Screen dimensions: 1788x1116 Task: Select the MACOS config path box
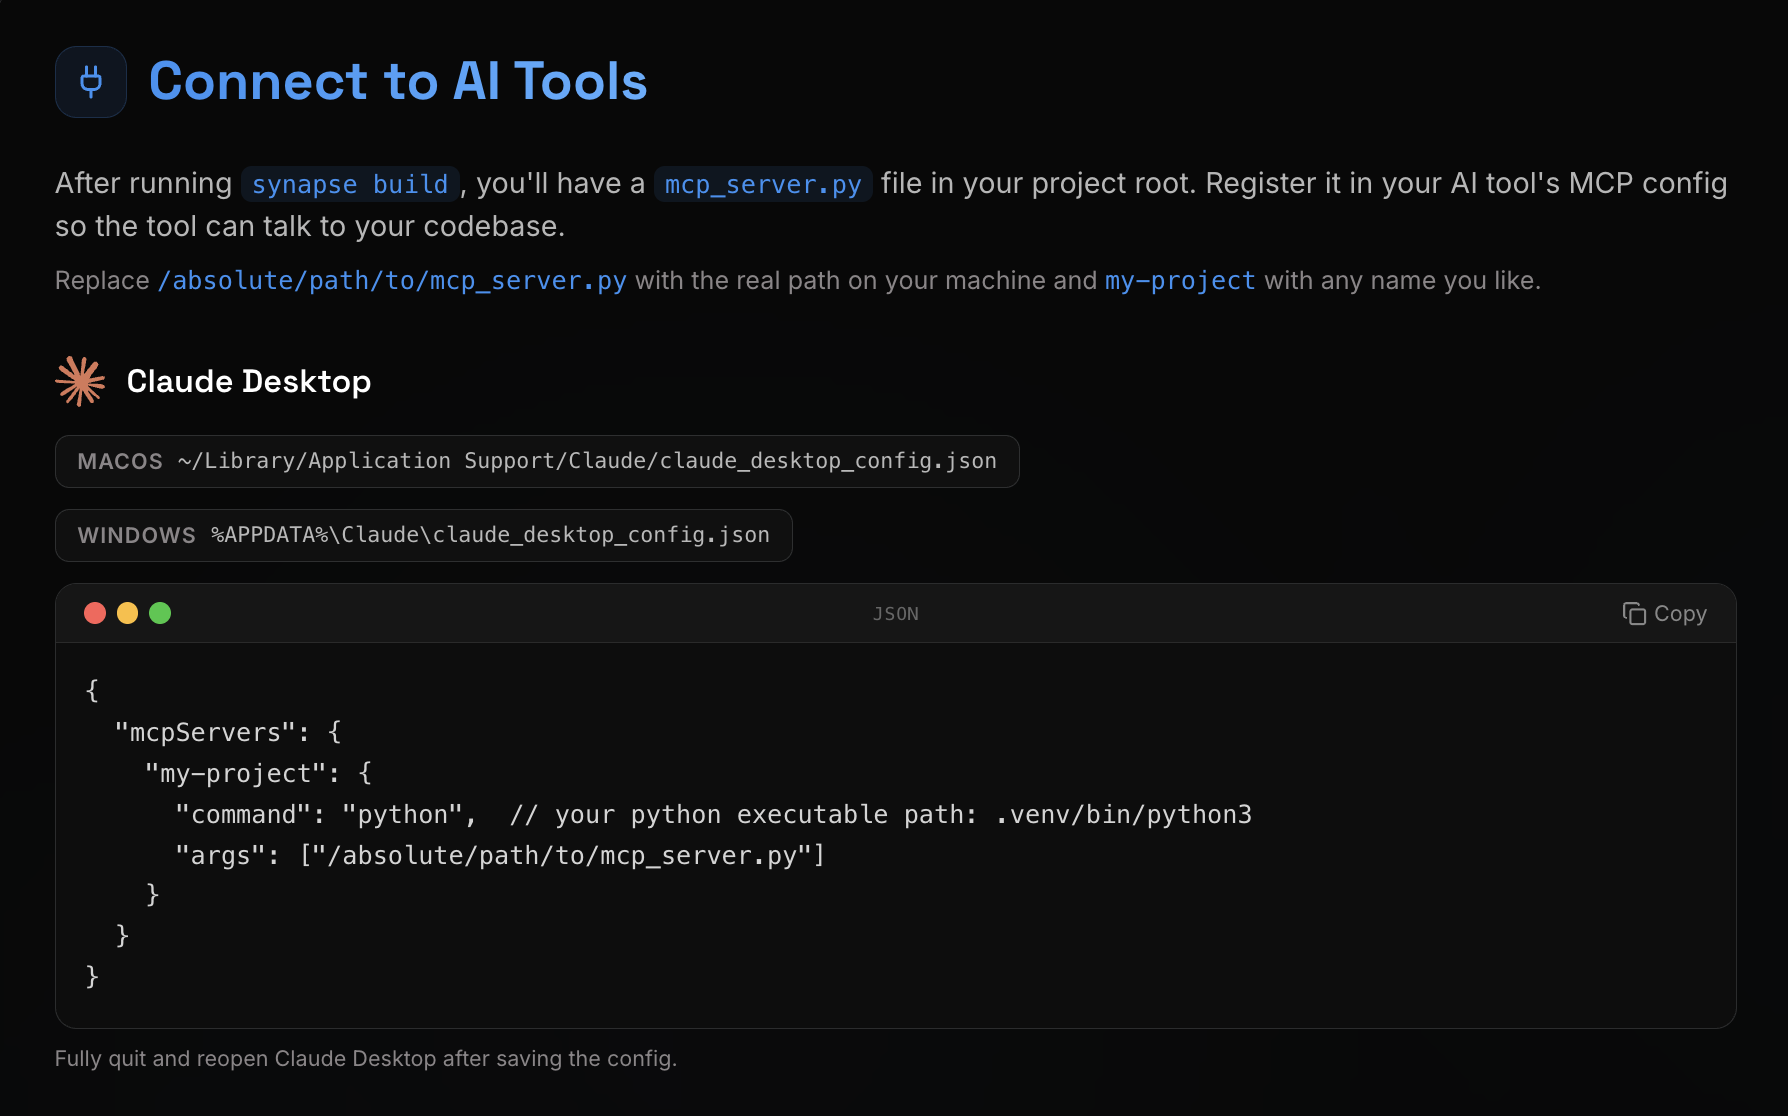[x=537, y=461]
